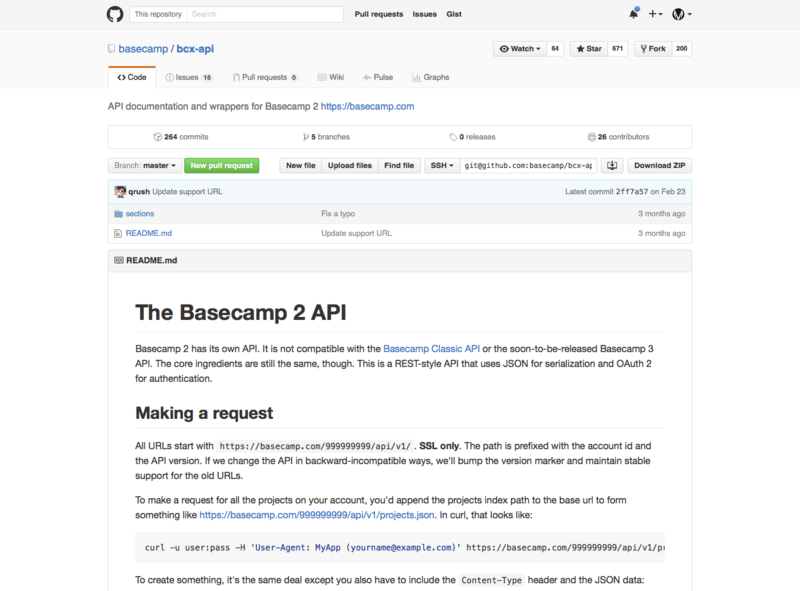Open the qrush author name link
The height and width of the screenshot is (591, 800).
(x=139, y=191)
